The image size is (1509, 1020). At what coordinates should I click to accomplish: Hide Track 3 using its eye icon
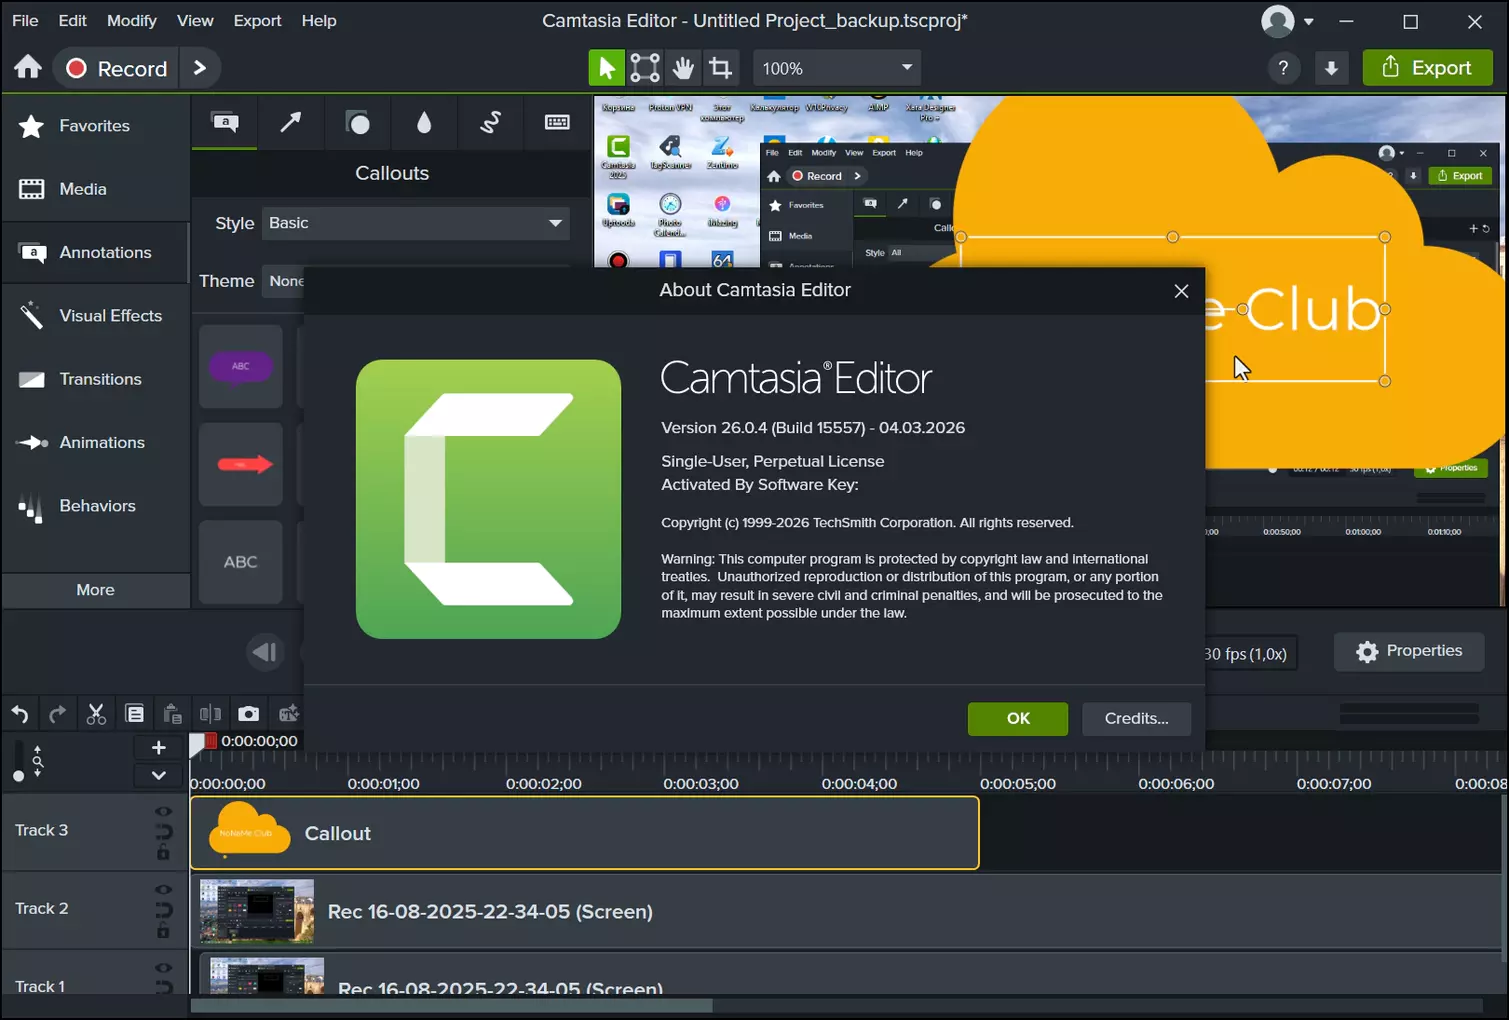[163, 811]
